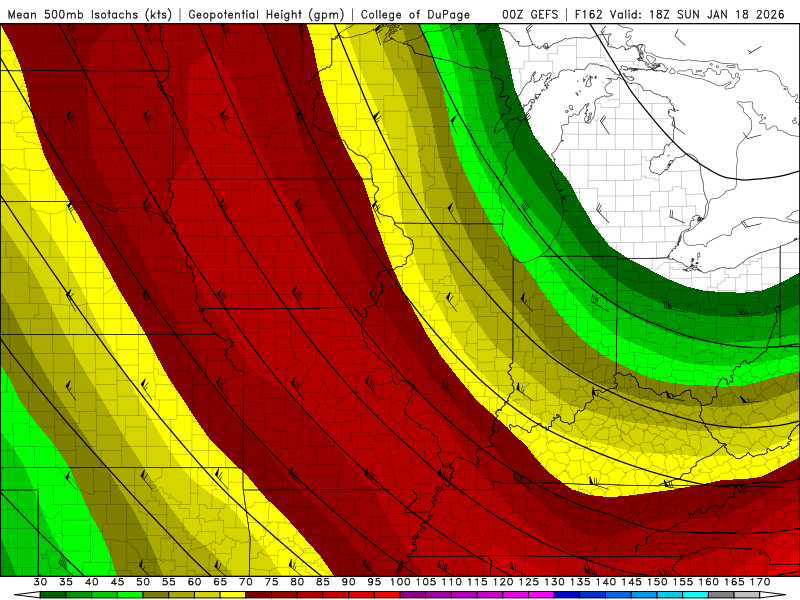Click the "45" legend value

click(117, 582)
